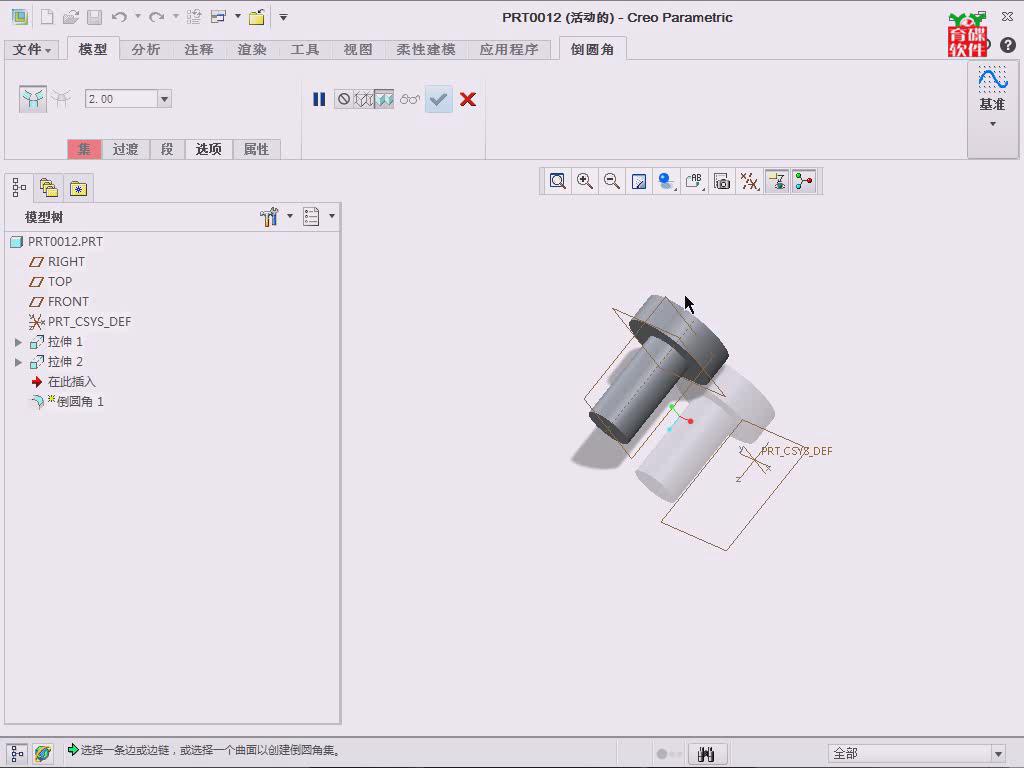Switch to the 渲染 ribbon tab
The image size is (1024, 768).
[x=252, y=50]
